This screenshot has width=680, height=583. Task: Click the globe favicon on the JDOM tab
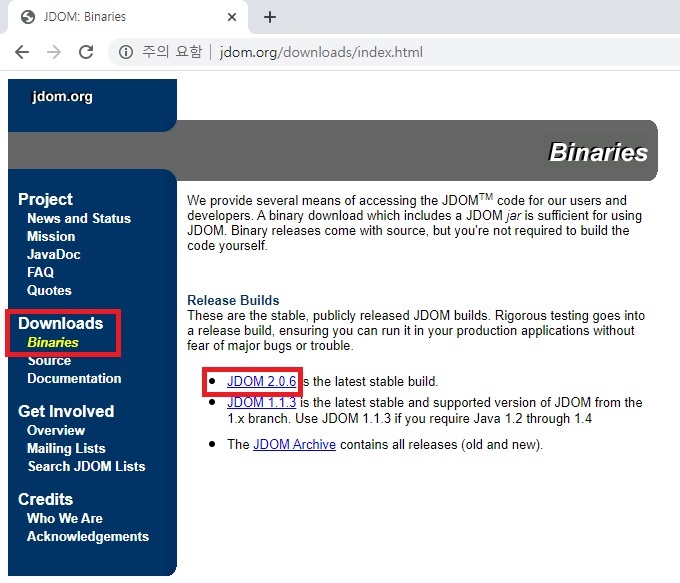tap(28, 17)
